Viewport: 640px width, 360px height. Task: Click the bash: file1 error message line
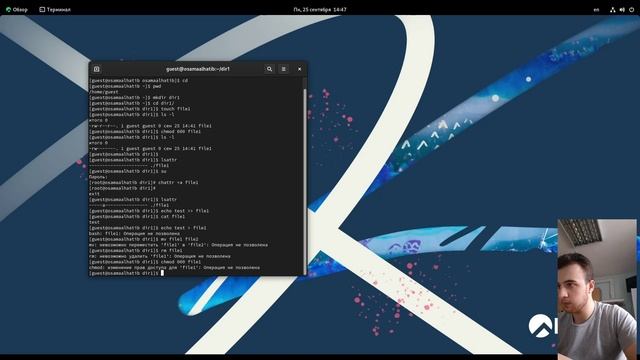tap(134, 233)
